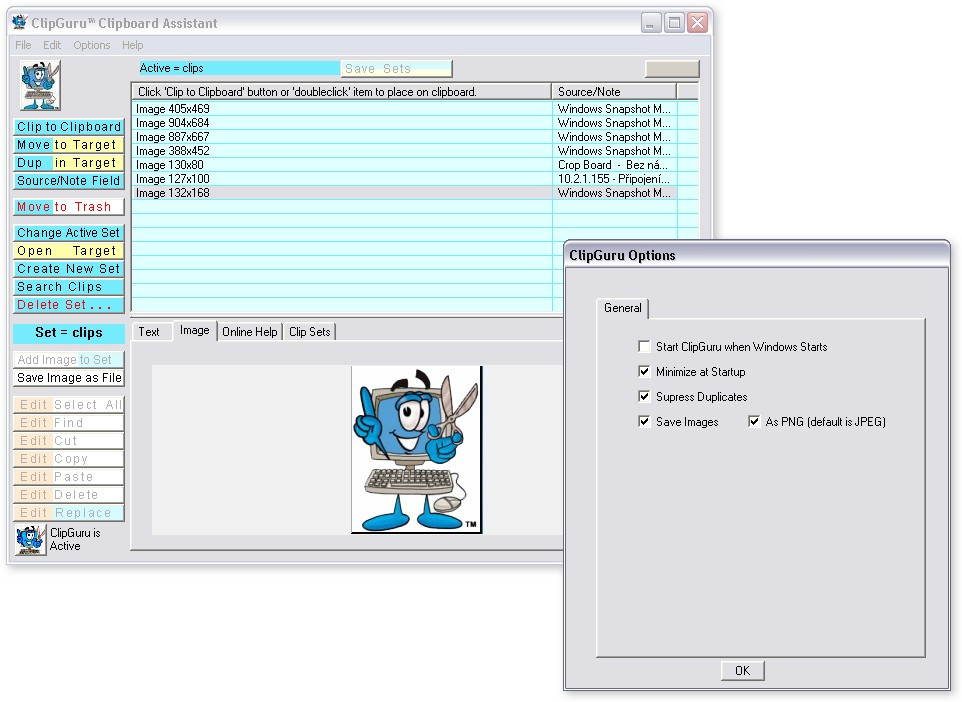
Task: Select the Image 405x469 row
Action: click(x=415, y=109)
